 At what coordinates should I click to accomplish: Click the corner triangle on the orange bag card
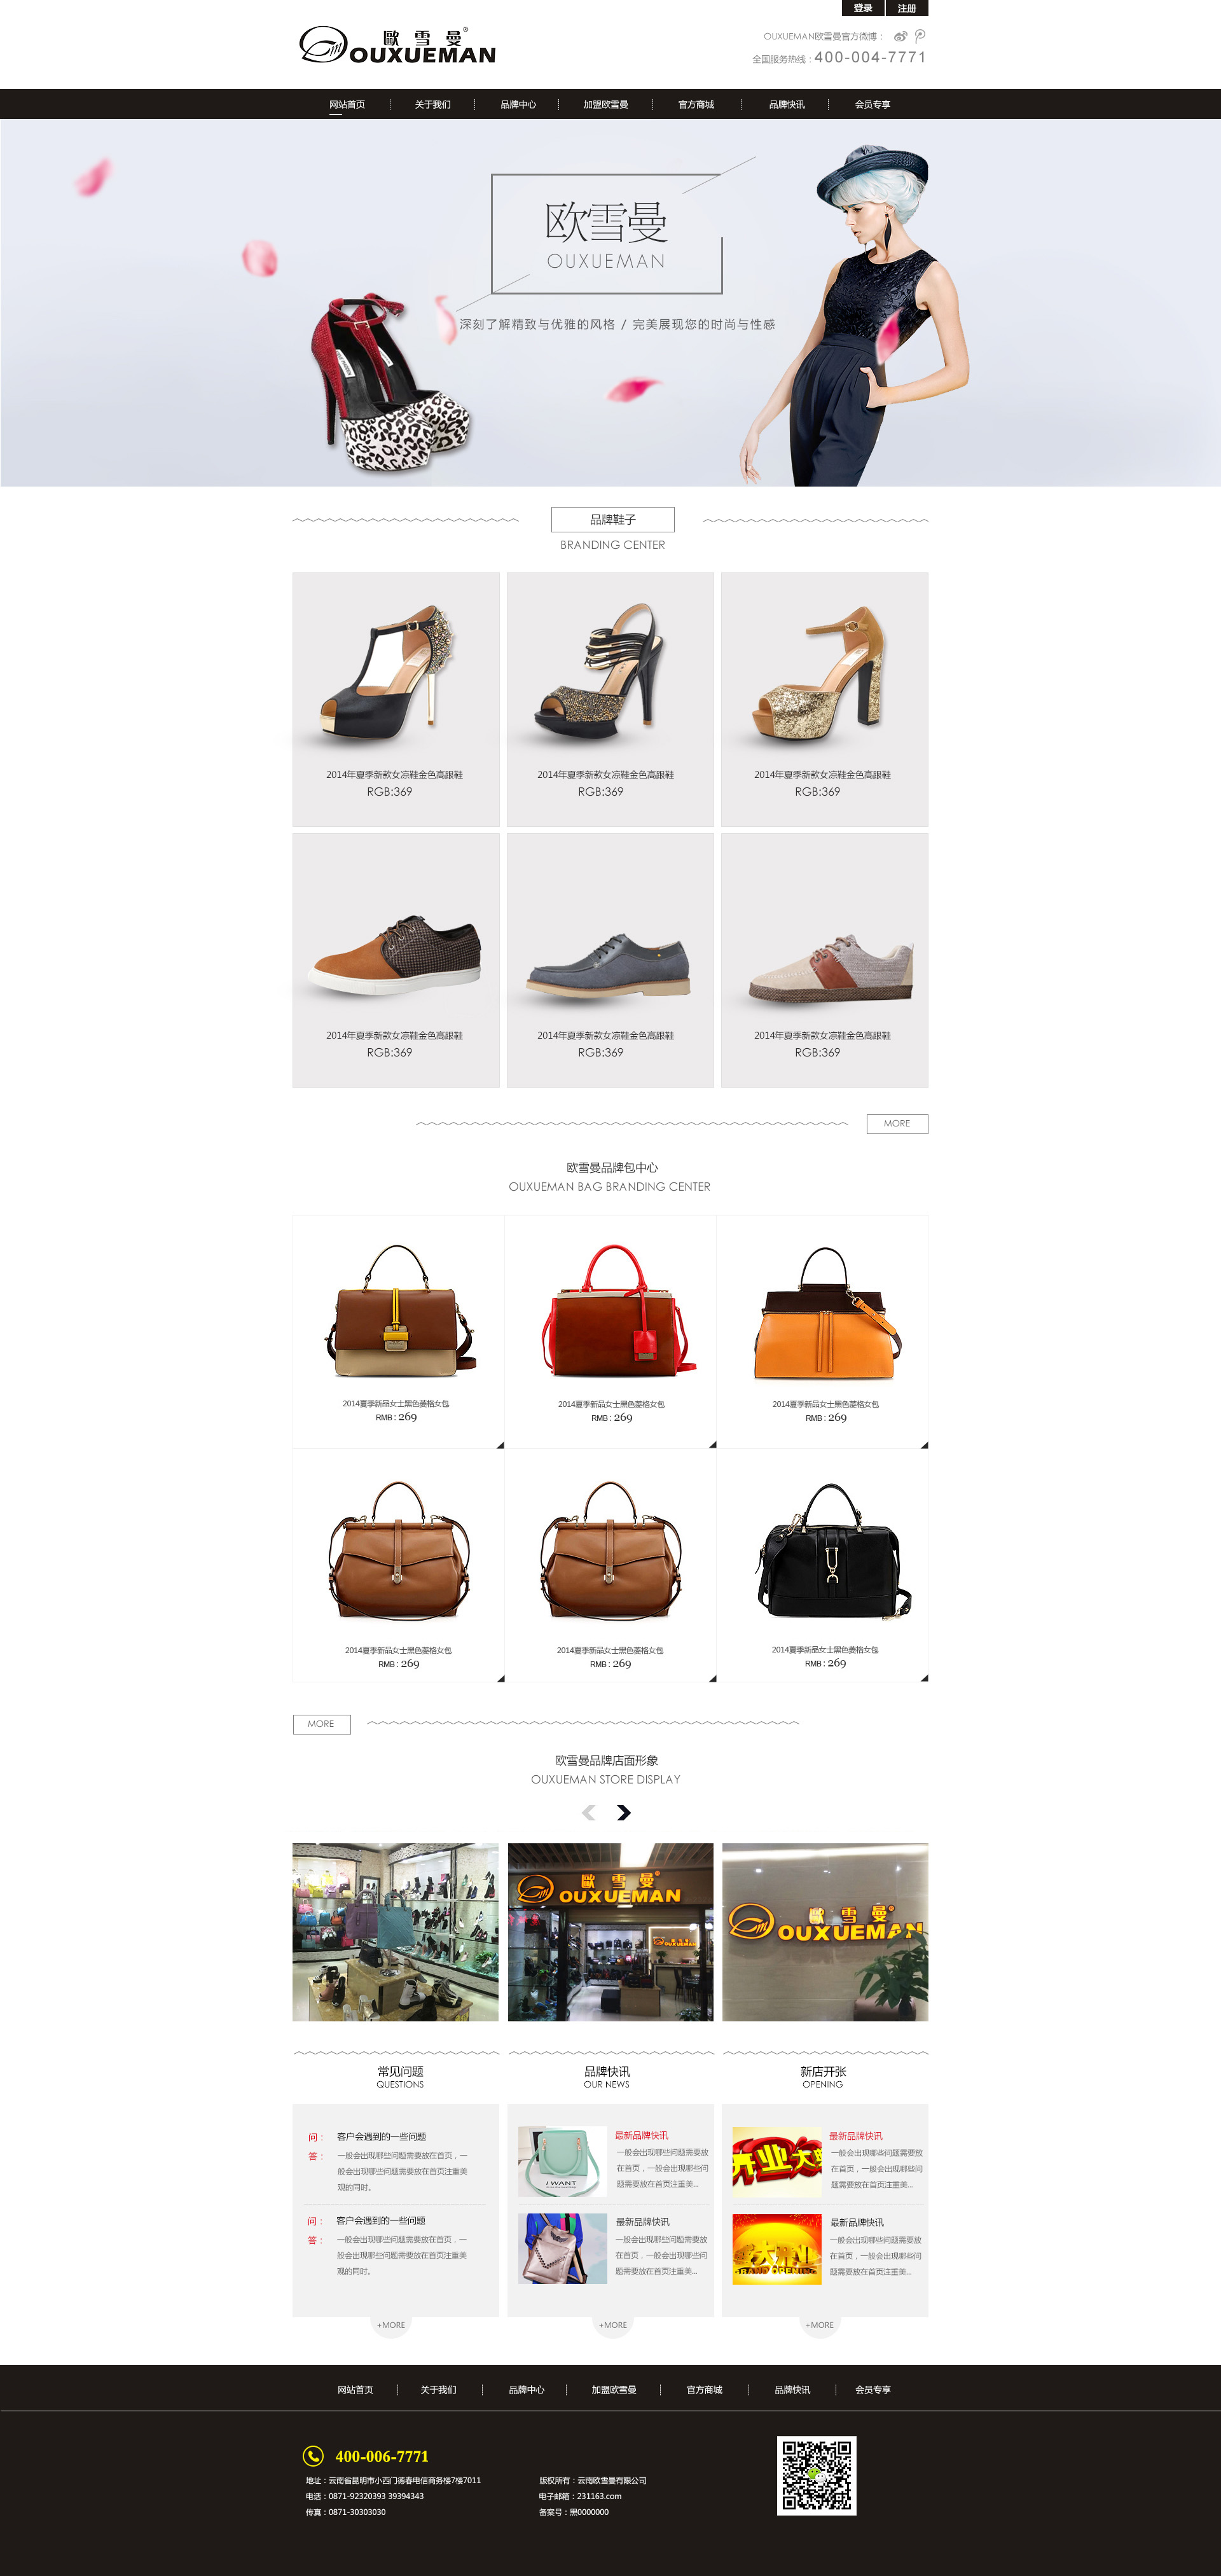click(924, 1444)
